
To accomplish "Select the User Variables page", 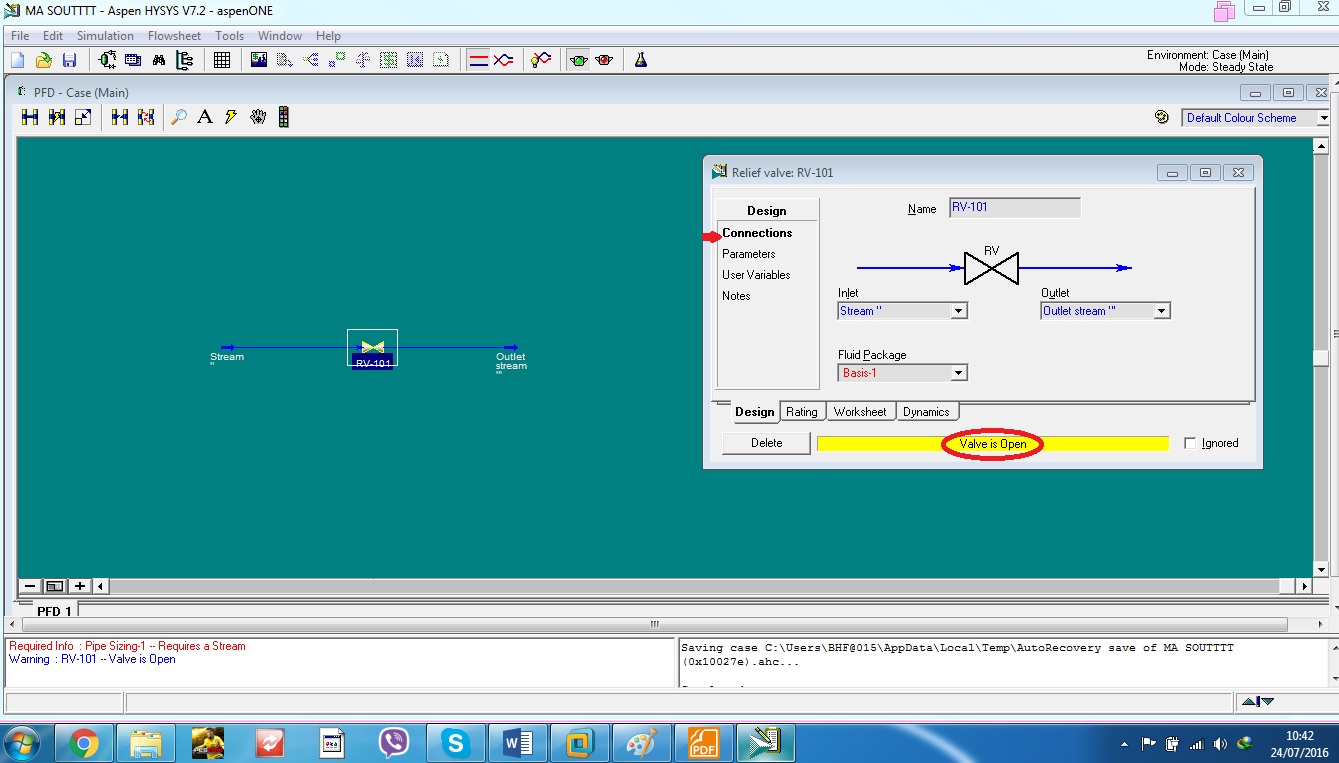I will click(756, 275).
